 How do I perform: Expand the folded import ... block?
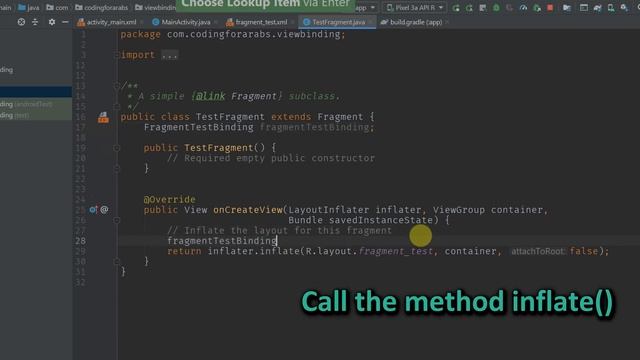coord(169,55)
